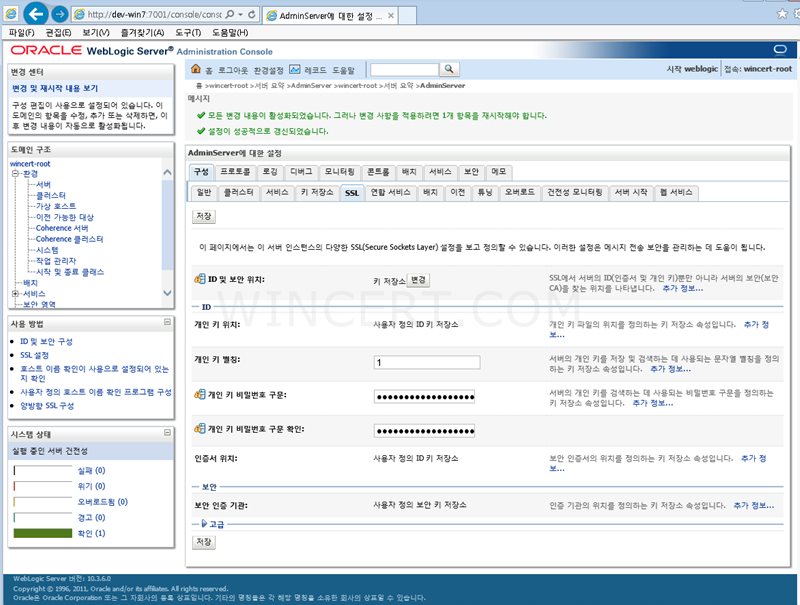
Task: Switch to the 프로토콜 tab
Action: tap(235, 172)
